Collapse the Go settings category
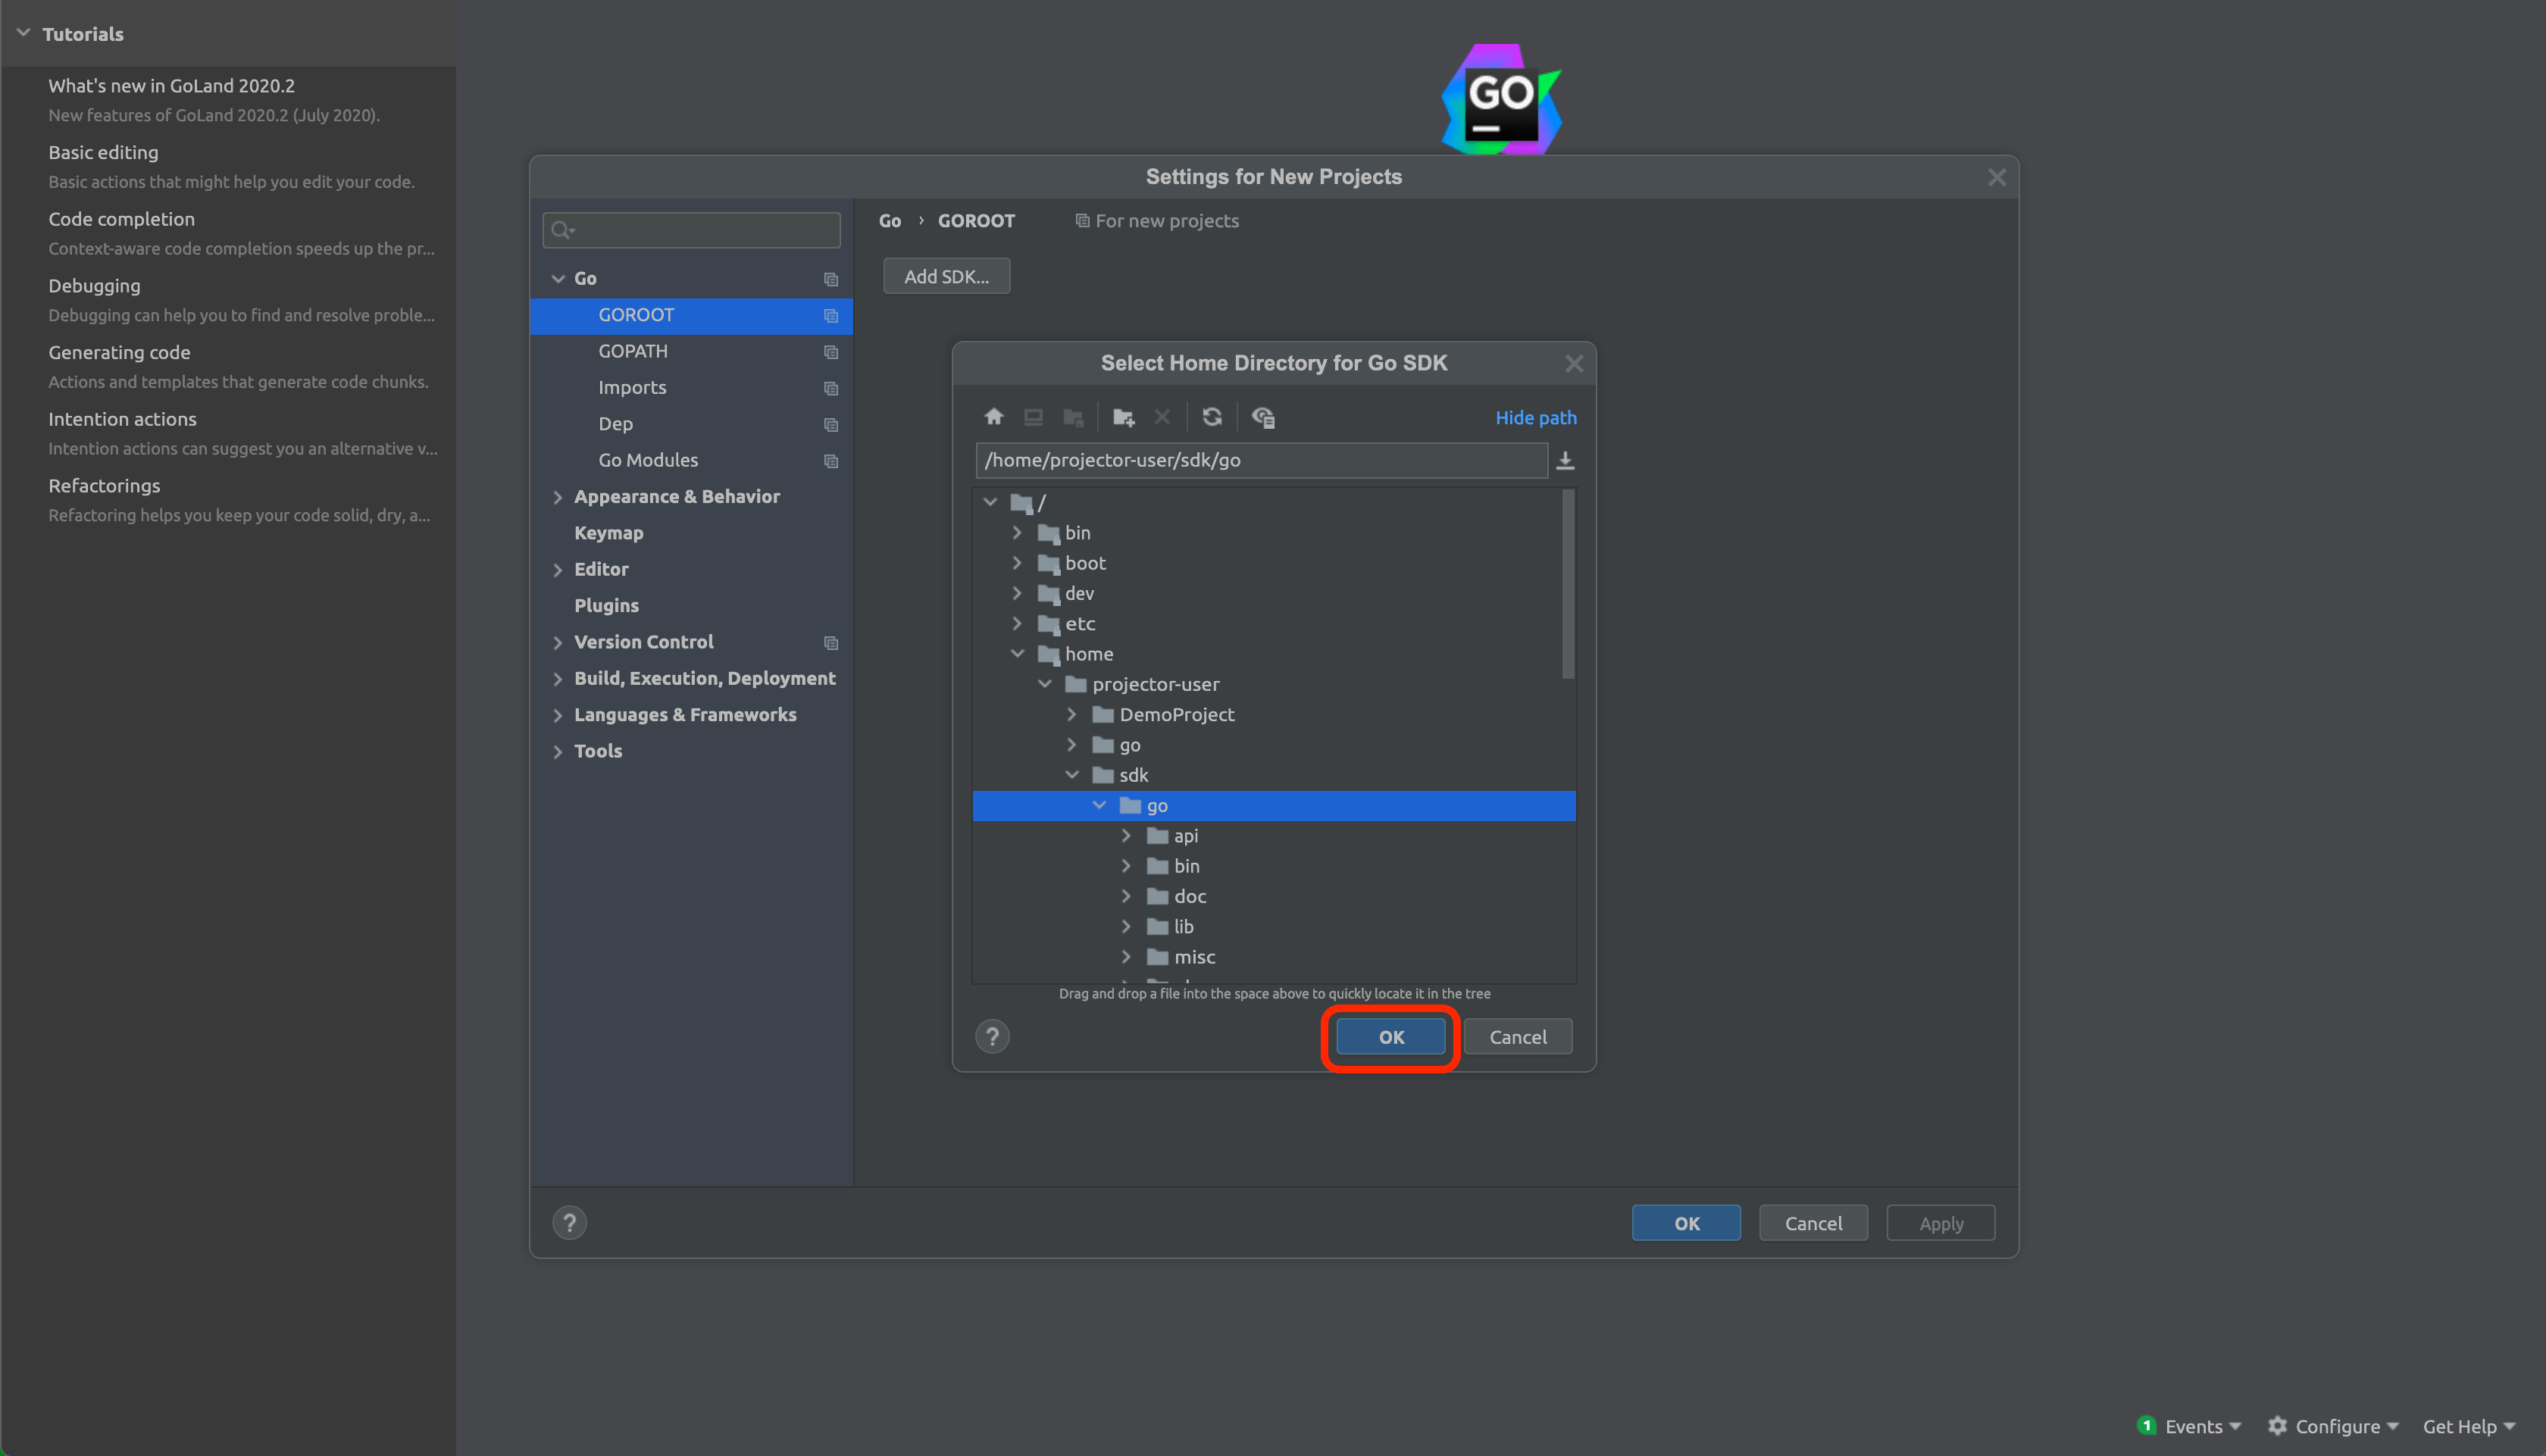The width and height of the screenshot is (2546, 1456). coord(558,279)
